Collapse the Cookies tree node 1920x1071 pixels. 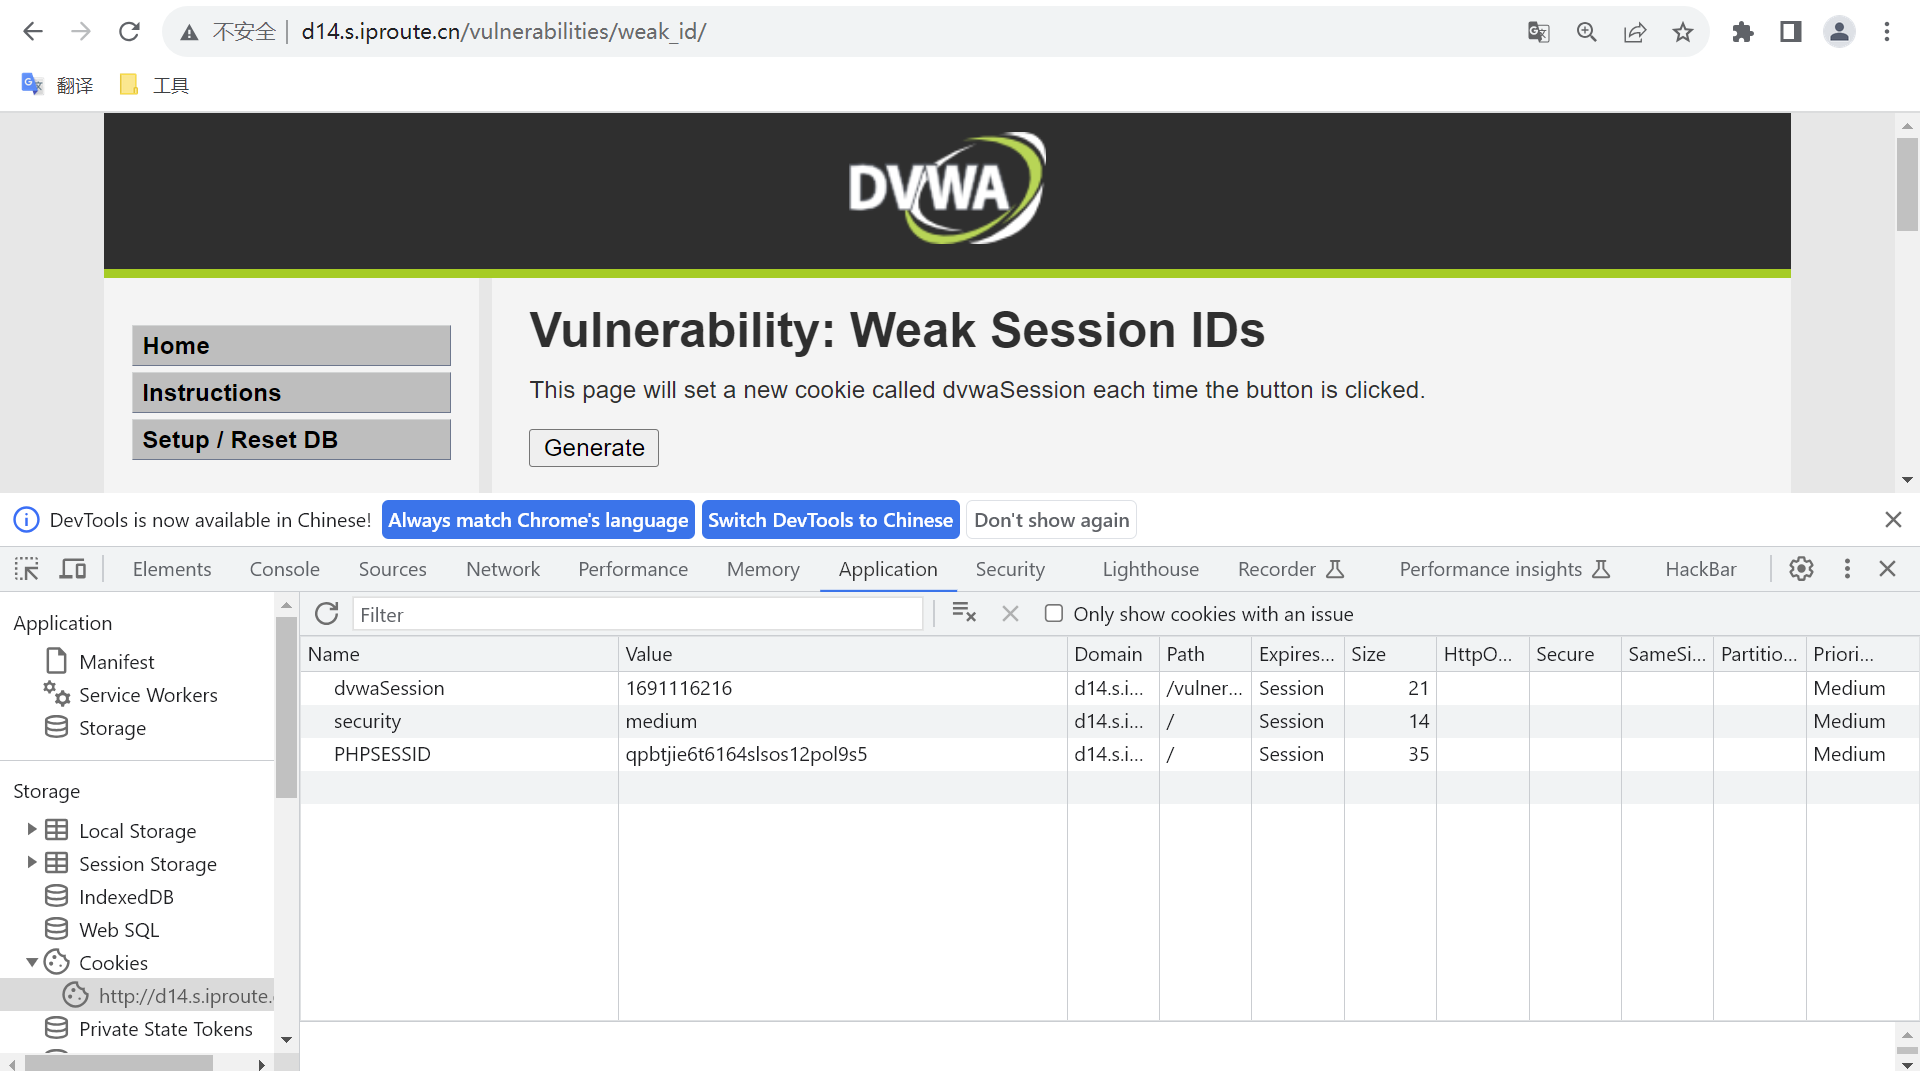tap(32, 962)
